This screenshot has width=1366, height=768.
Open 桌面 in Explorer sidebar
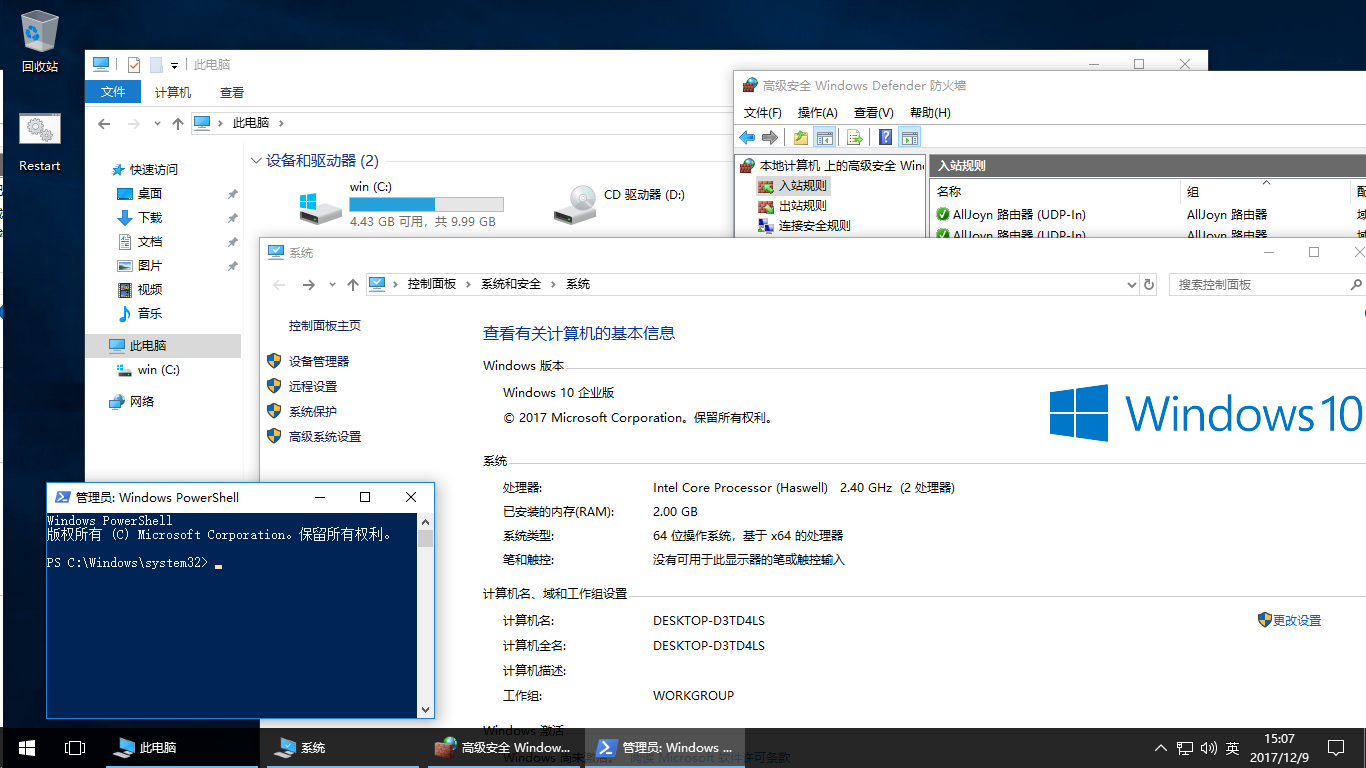click(x=139, y=193)
